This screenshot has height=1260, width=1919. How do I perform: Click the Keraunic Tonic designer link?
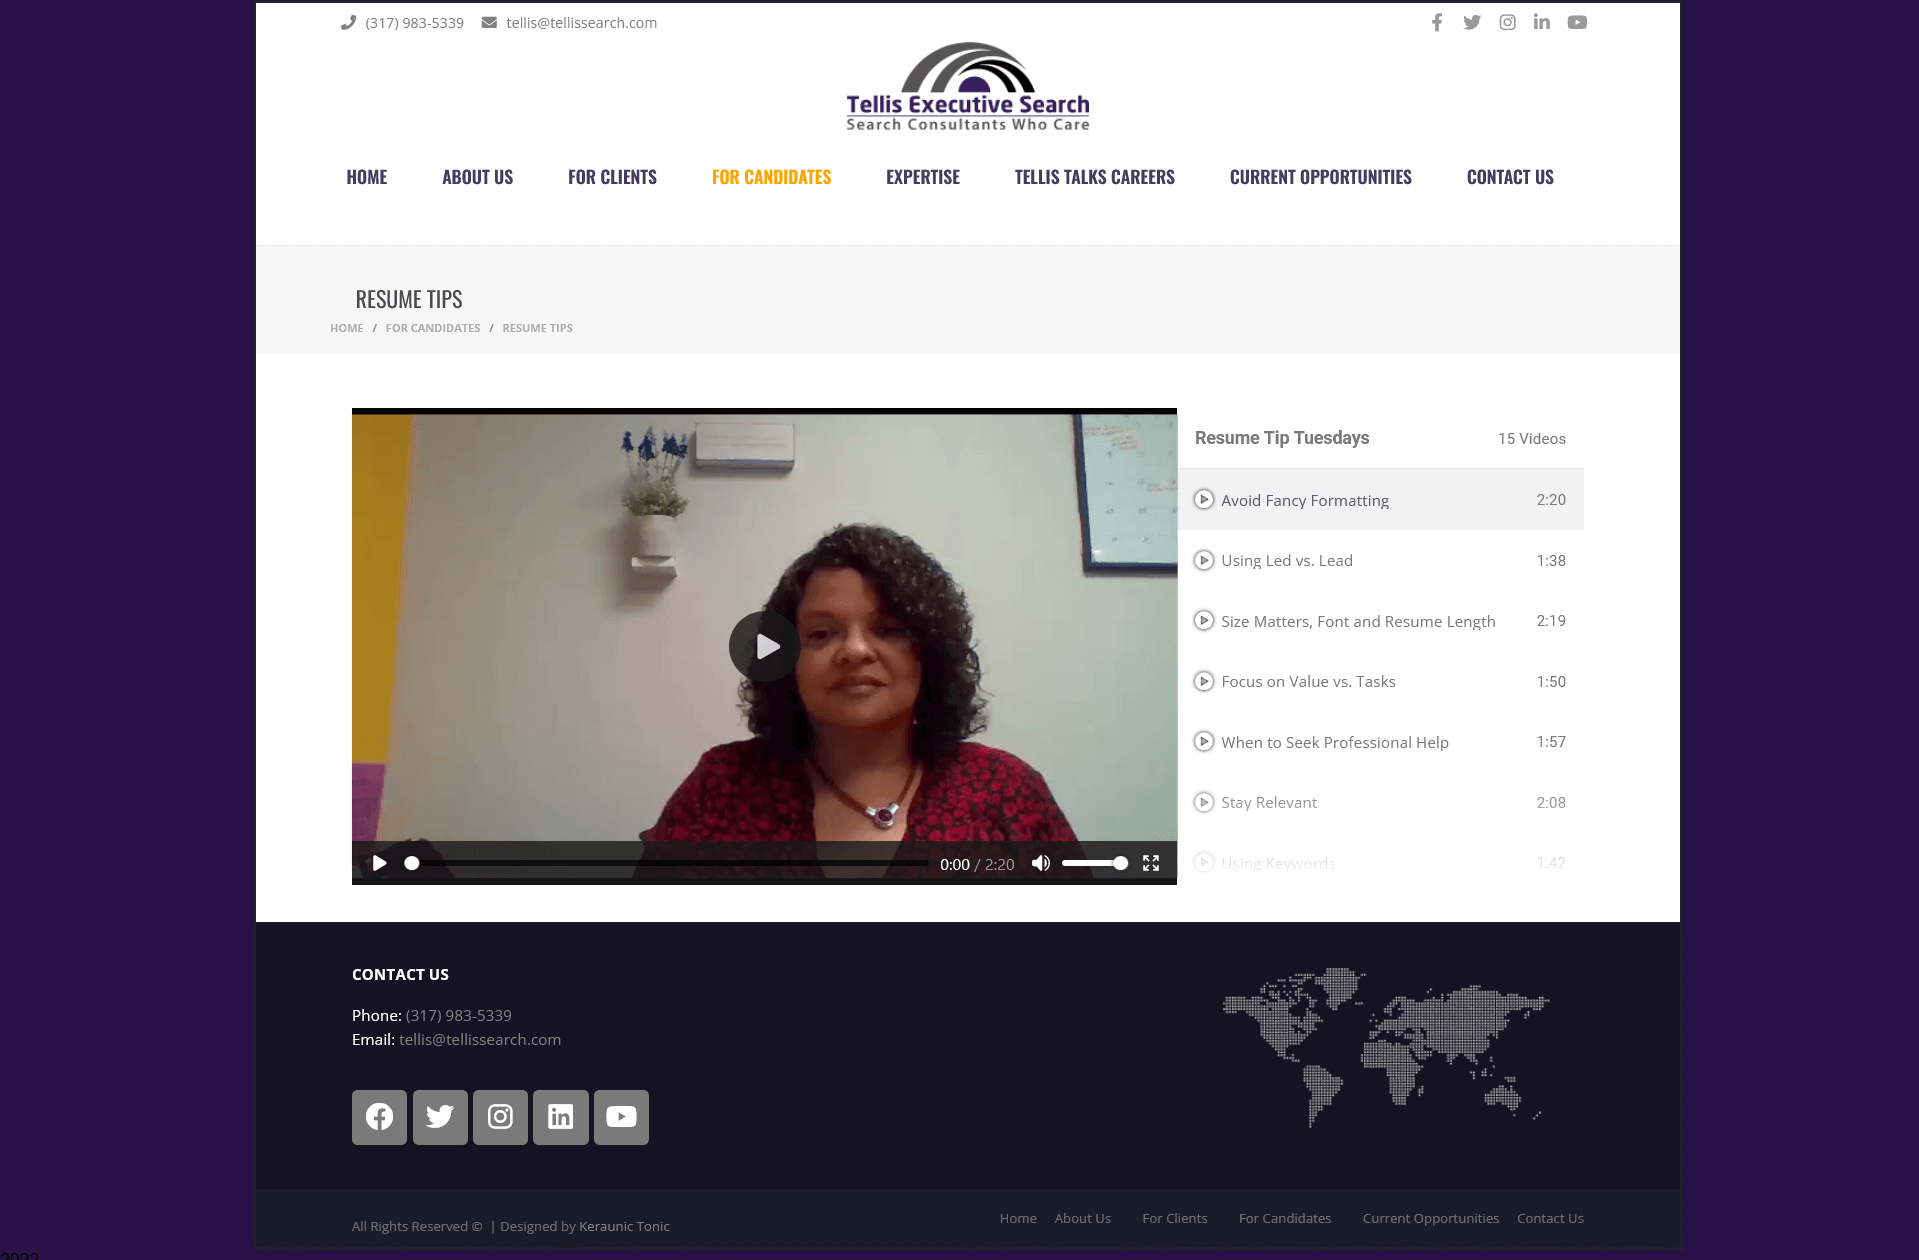click(x=624, y=1226)
